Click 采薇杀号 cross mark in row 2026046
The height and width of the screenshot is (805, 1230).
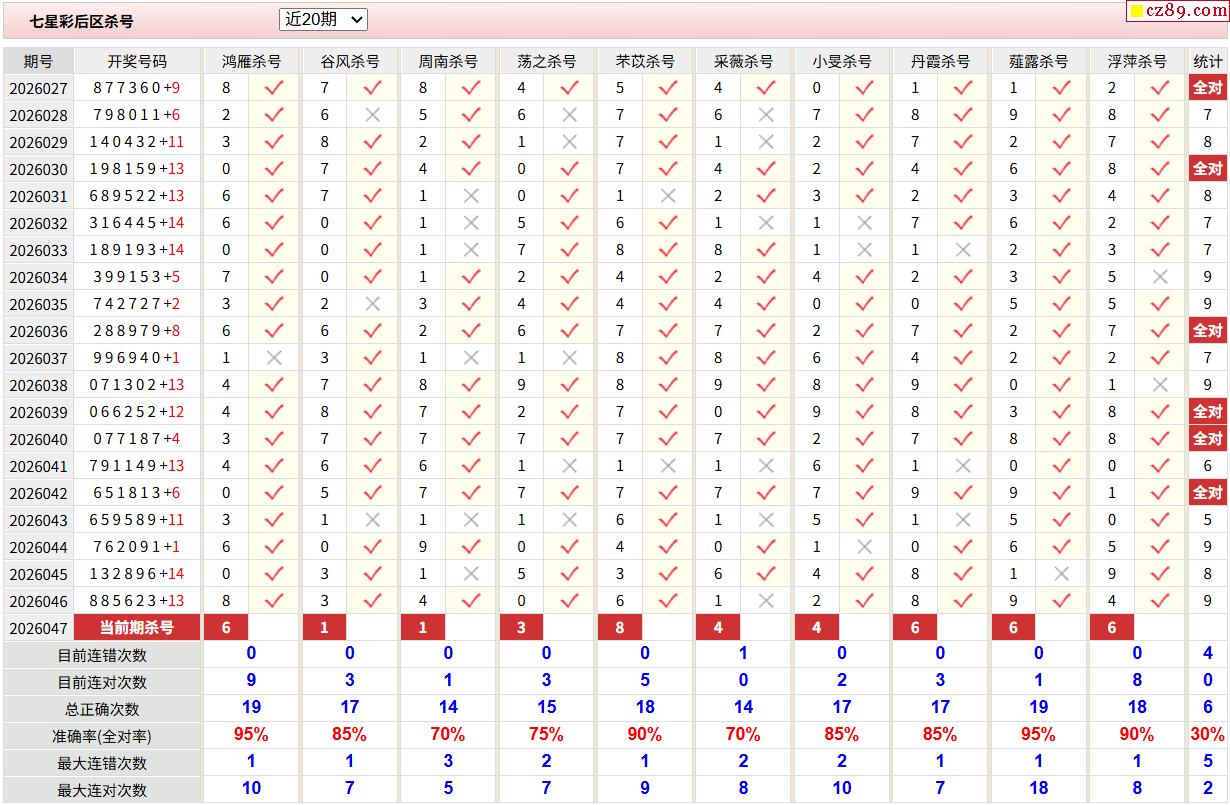tap(766, 601)
